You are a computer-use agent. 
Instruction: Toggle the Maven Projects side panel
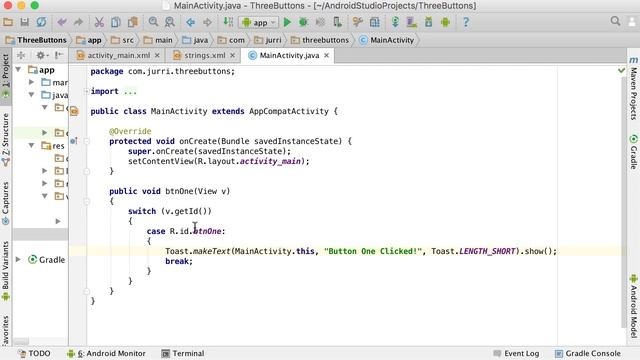[x=633, y=88]
